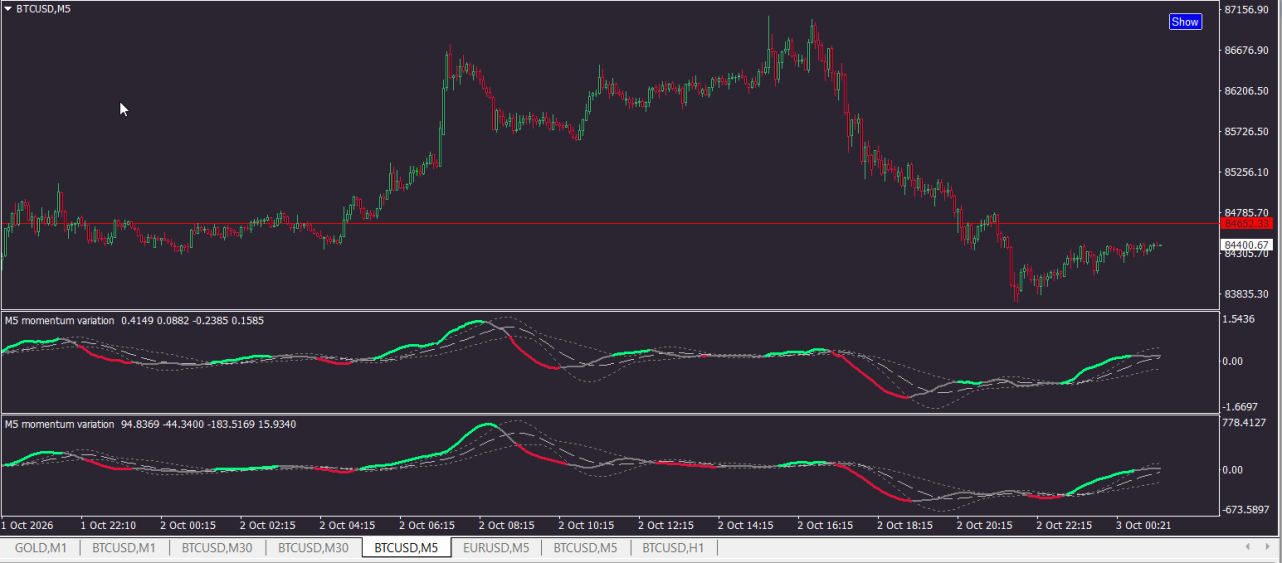Click the 3 Oct 00:21 time axis label
The image size is (1282, 563).
(x=1146, y=525)
